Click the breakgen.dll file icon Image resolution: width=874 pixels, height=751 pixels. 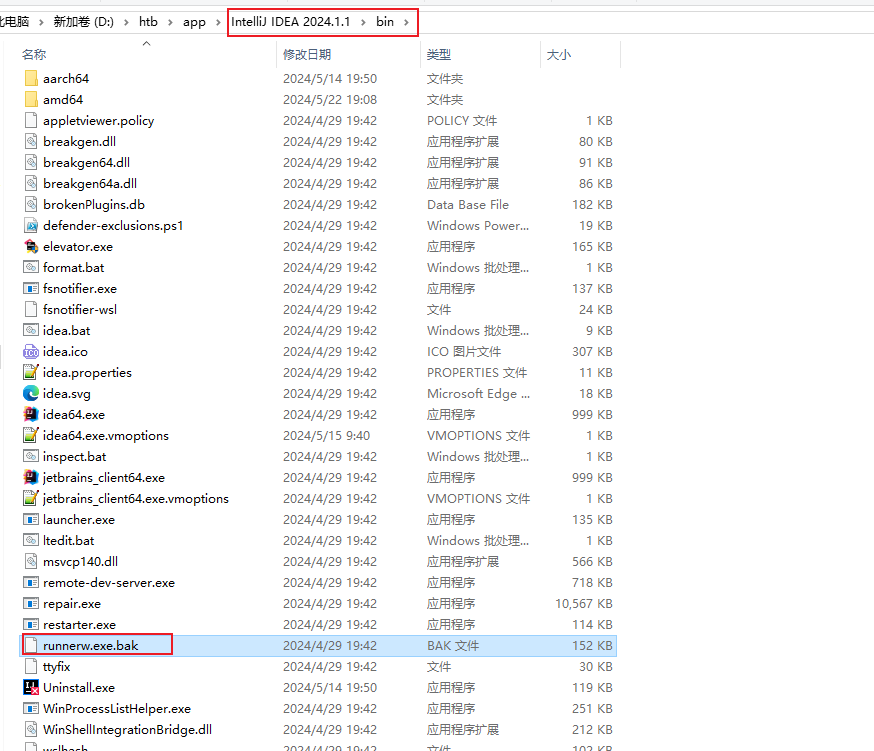tap(31, 142)
